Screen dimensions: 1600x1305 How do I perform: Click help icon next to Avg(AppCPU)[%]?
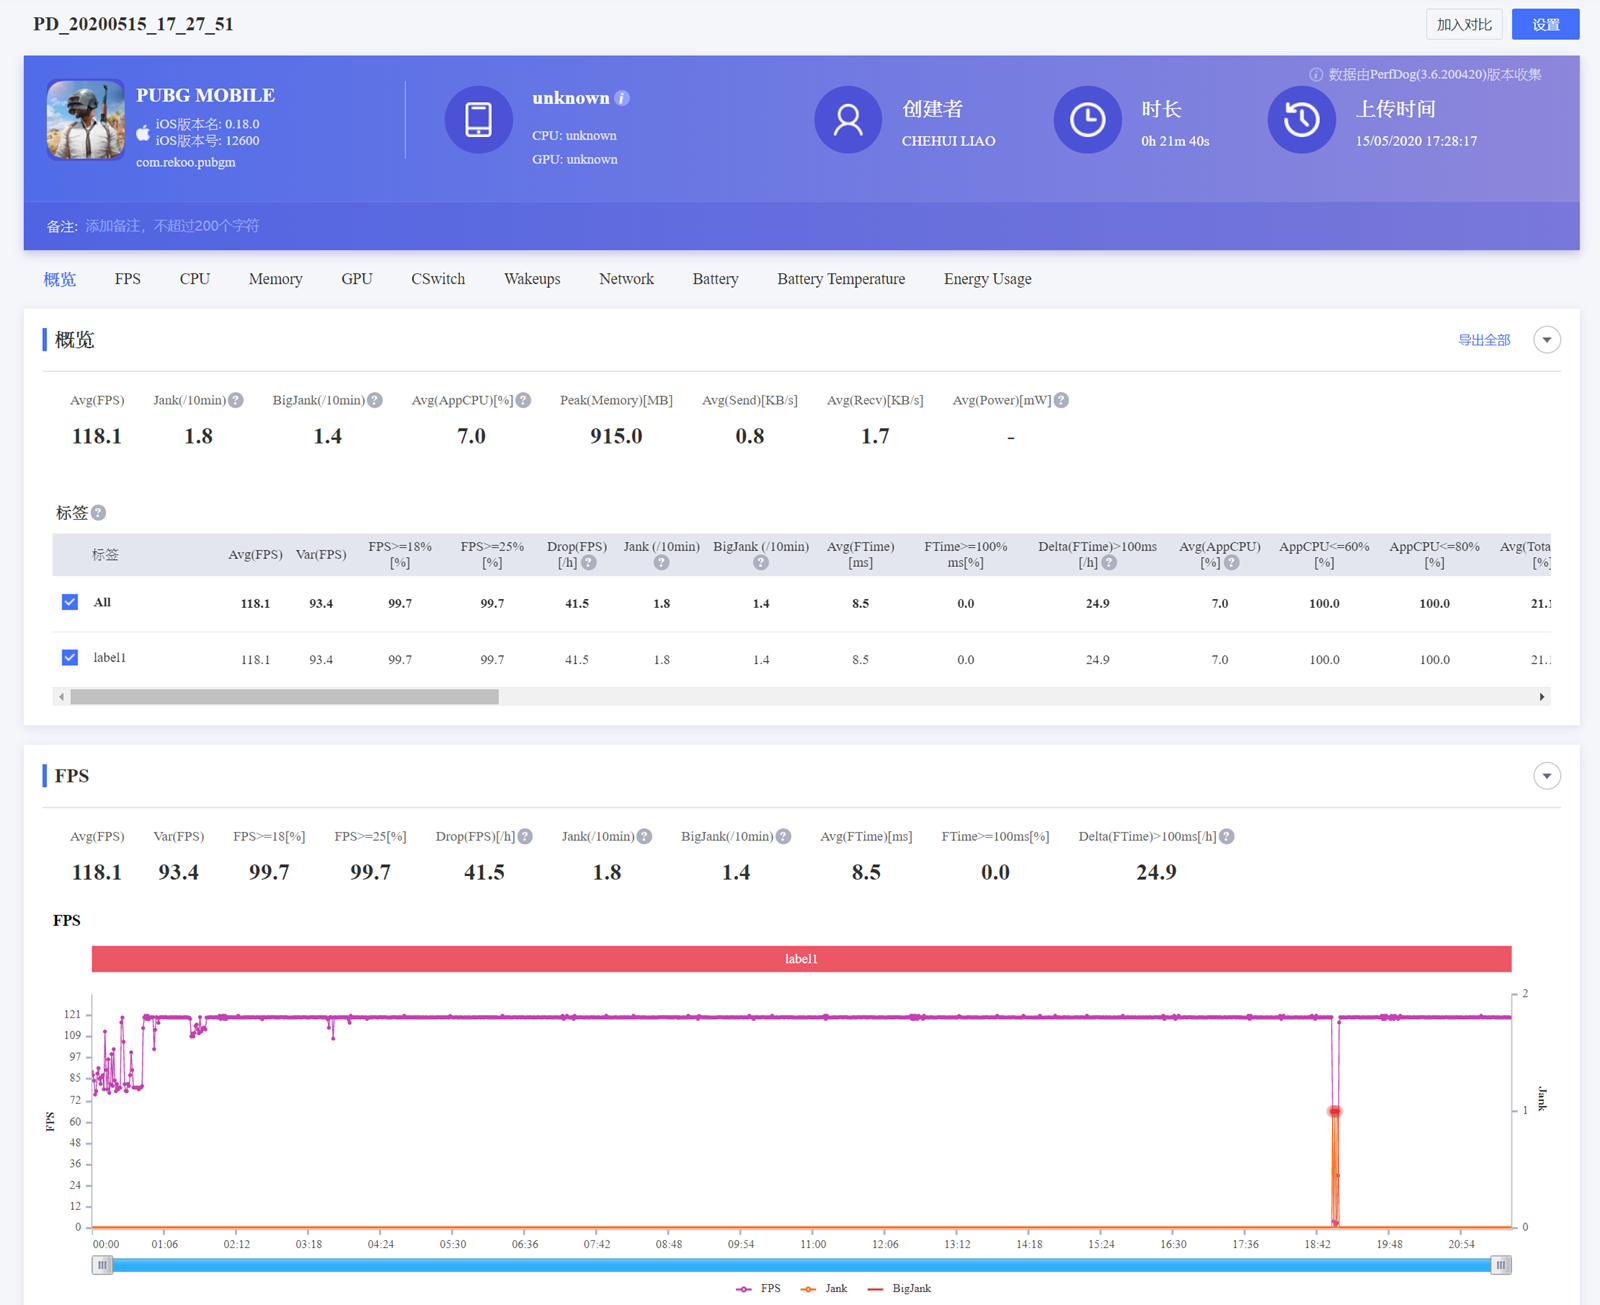(524, 400)
